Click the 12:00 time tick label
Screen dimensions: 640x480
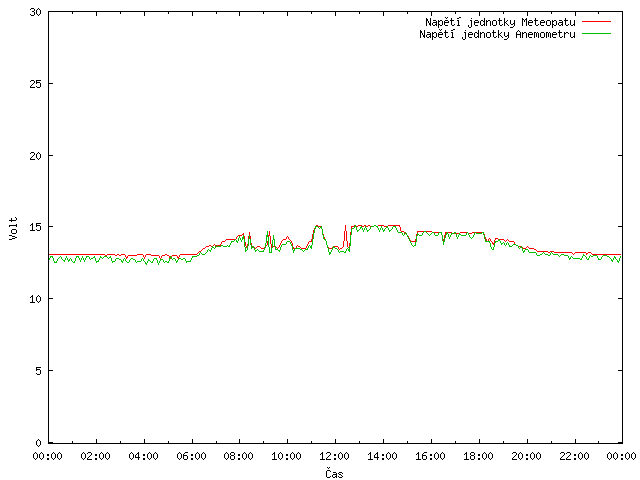(334, 456)
